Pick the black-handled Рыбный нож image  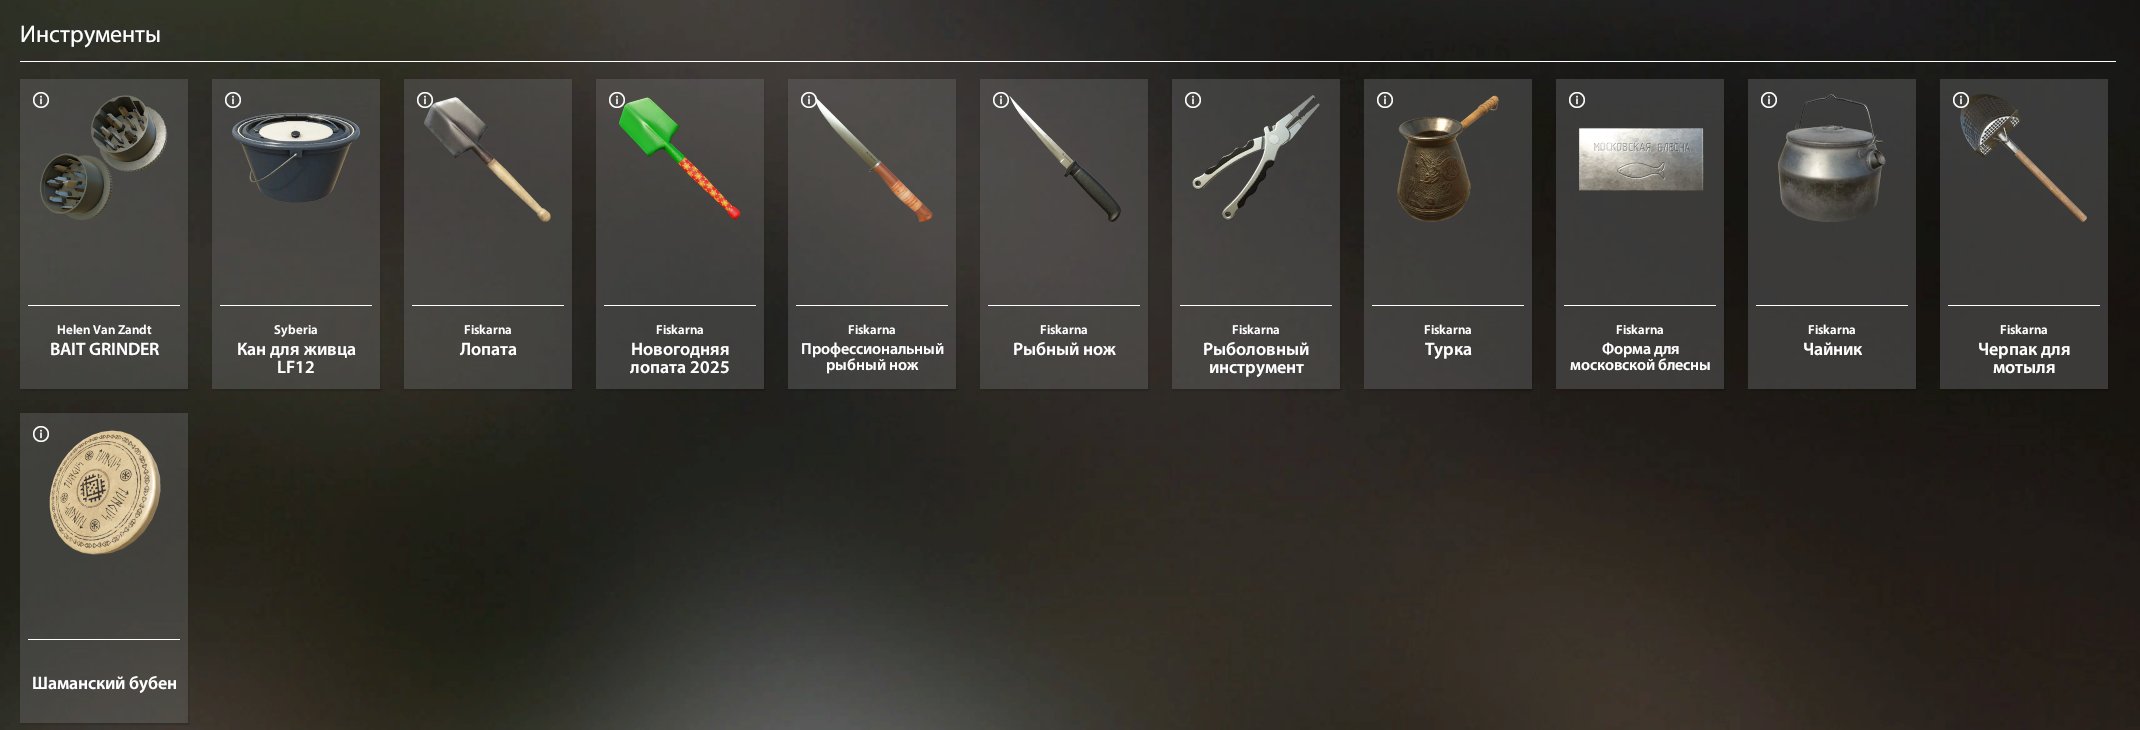pos(1065,158)
